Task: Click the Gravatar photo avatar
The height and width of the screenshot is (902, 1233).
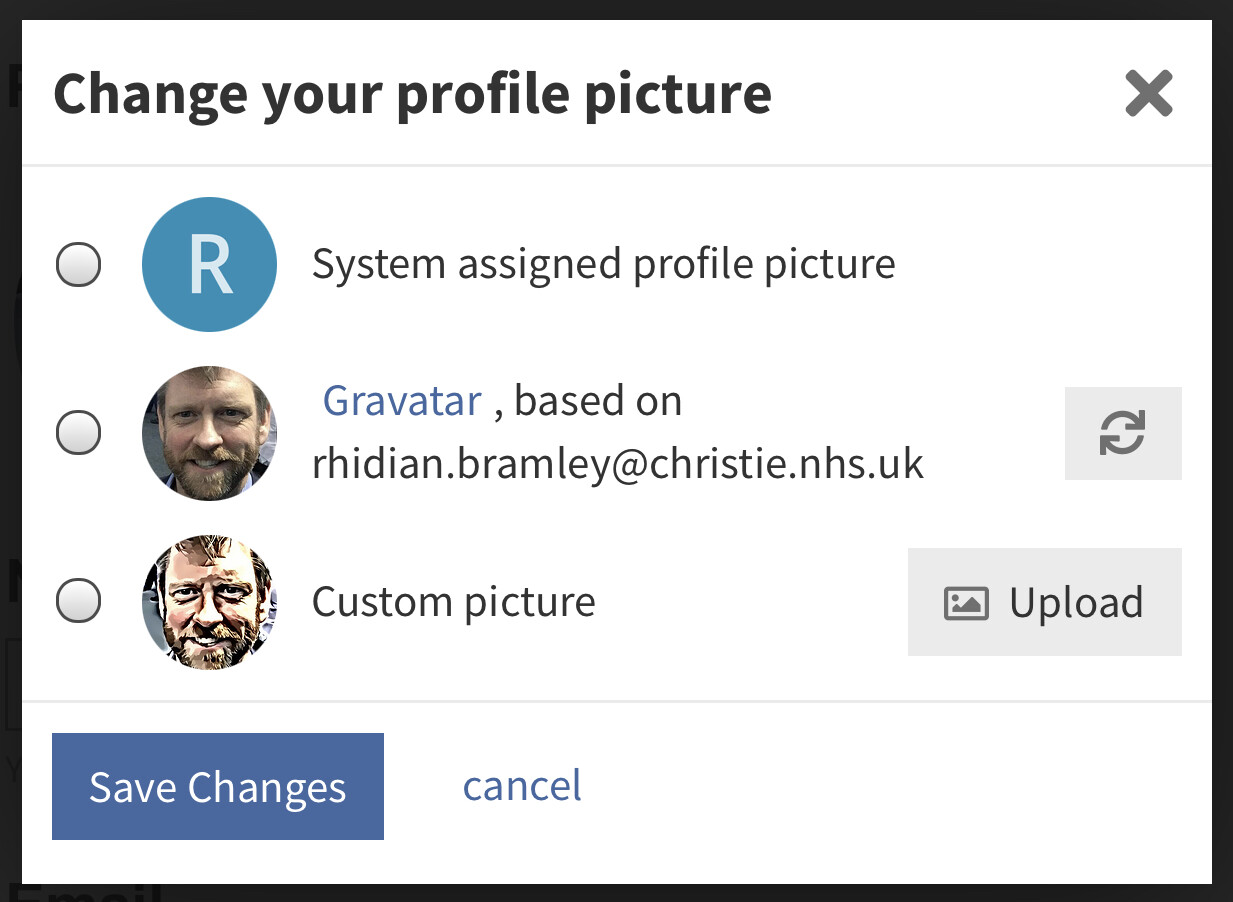Action: (209, 433)
